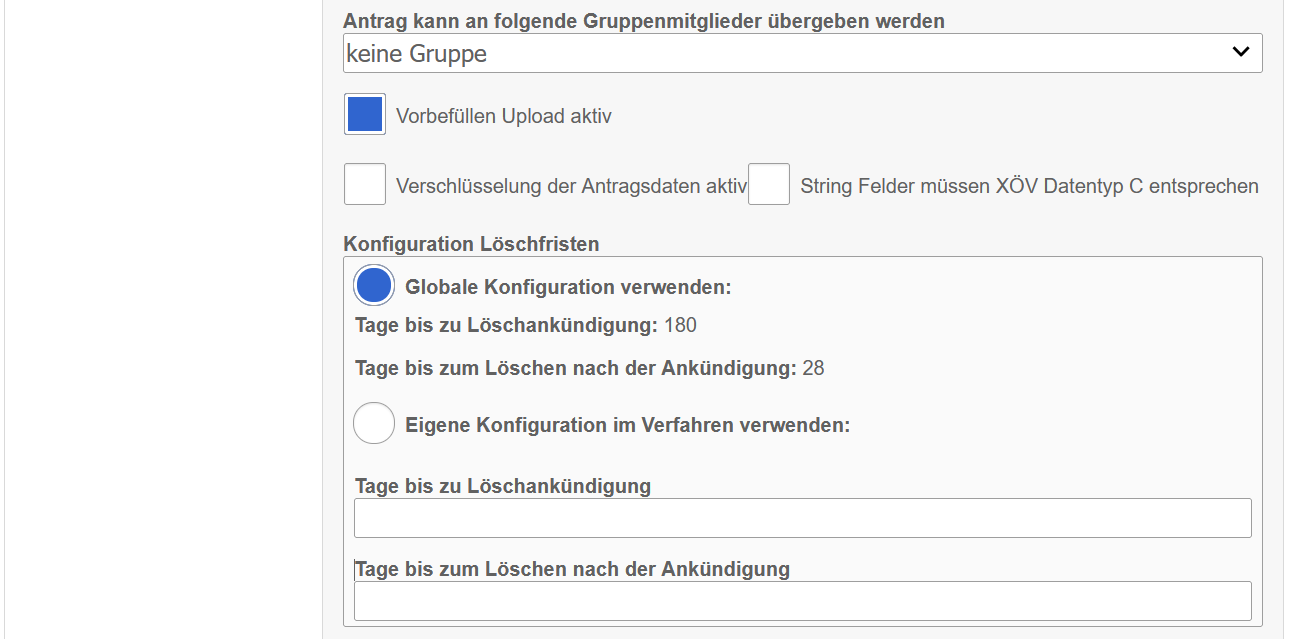Click the 'Eigene Konfiguration im Verfahren verwenden:' label
1289x639 pixels.
point(628,424)
